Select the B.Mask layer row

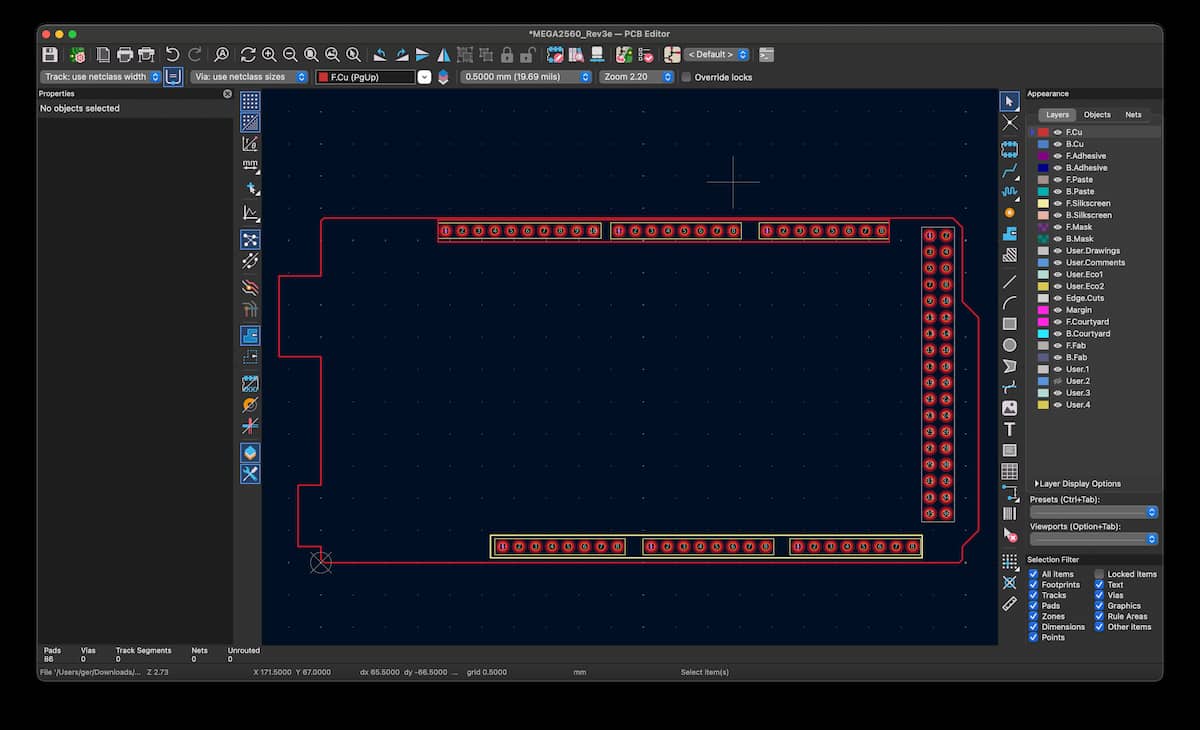pos(1095,239)
